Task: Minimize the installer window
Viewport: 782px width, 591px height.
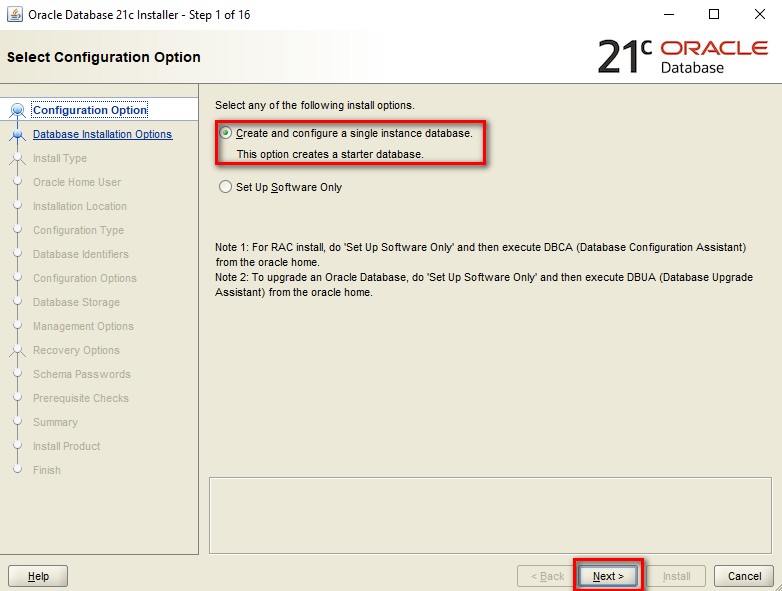Action: click(669, 14)
